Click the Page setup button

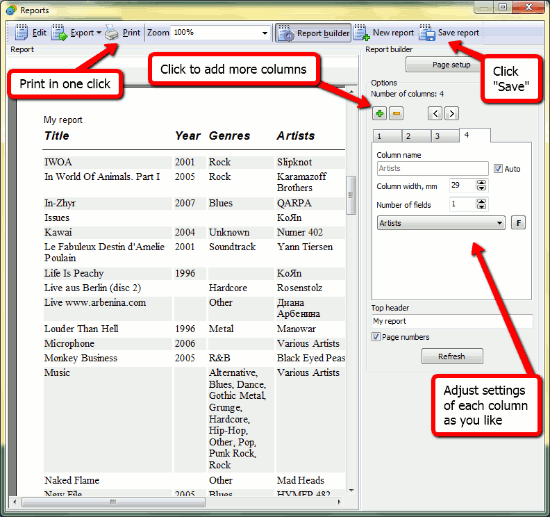451,65
